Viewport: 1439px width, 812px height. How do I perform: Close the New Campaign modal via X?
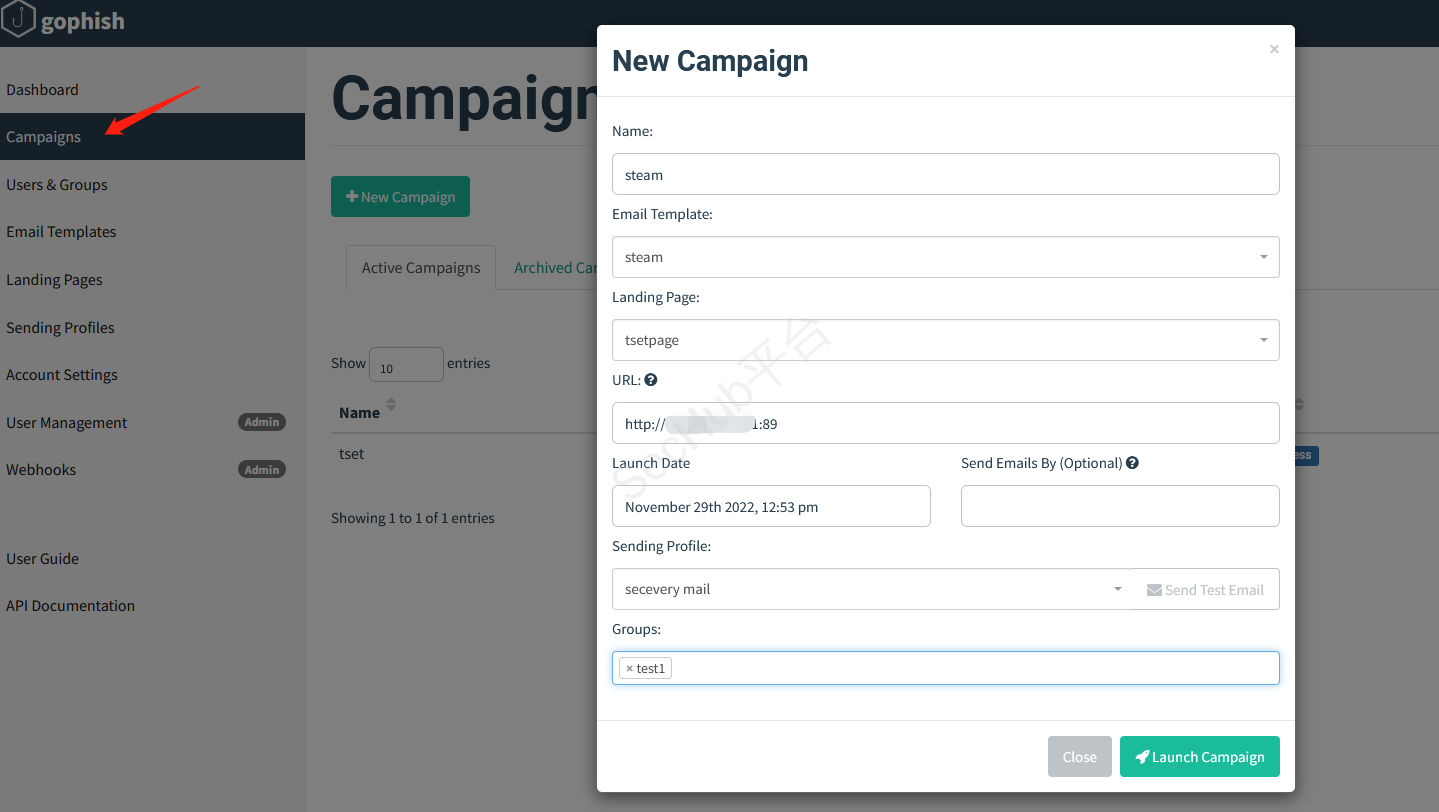(x=1274, y=49)
